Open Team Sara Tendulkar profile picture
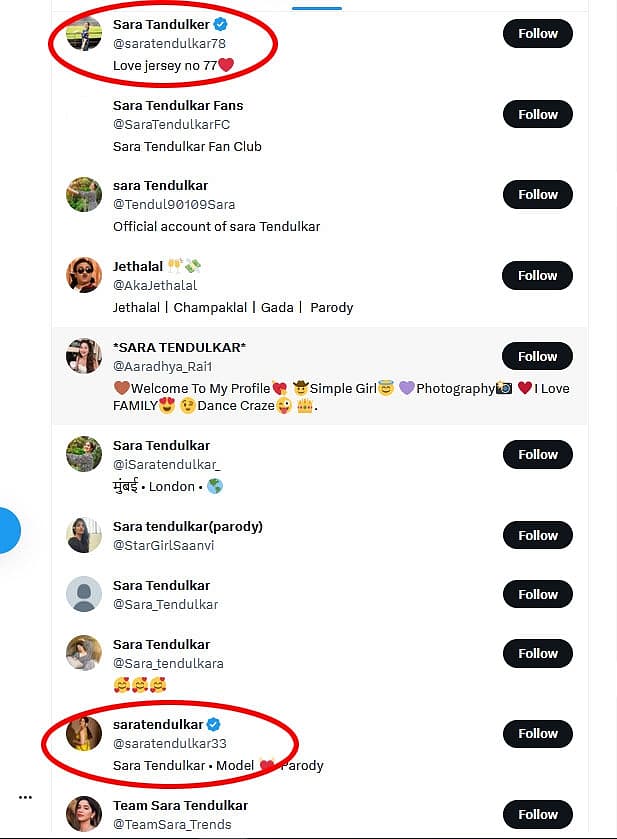617x839 pixels. 84,814
